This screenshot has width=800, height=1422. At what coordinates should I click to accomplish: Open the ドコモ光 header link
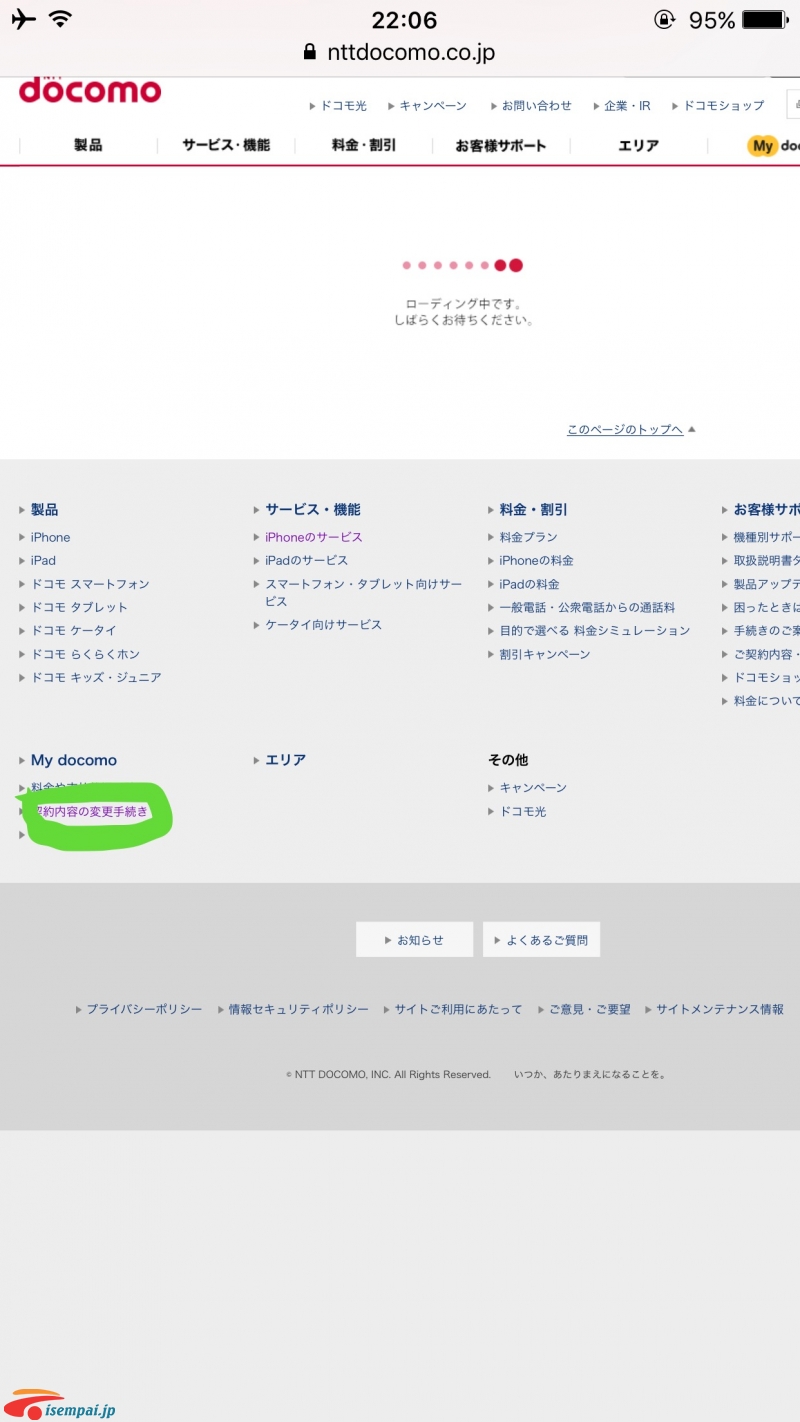point(344,106)
